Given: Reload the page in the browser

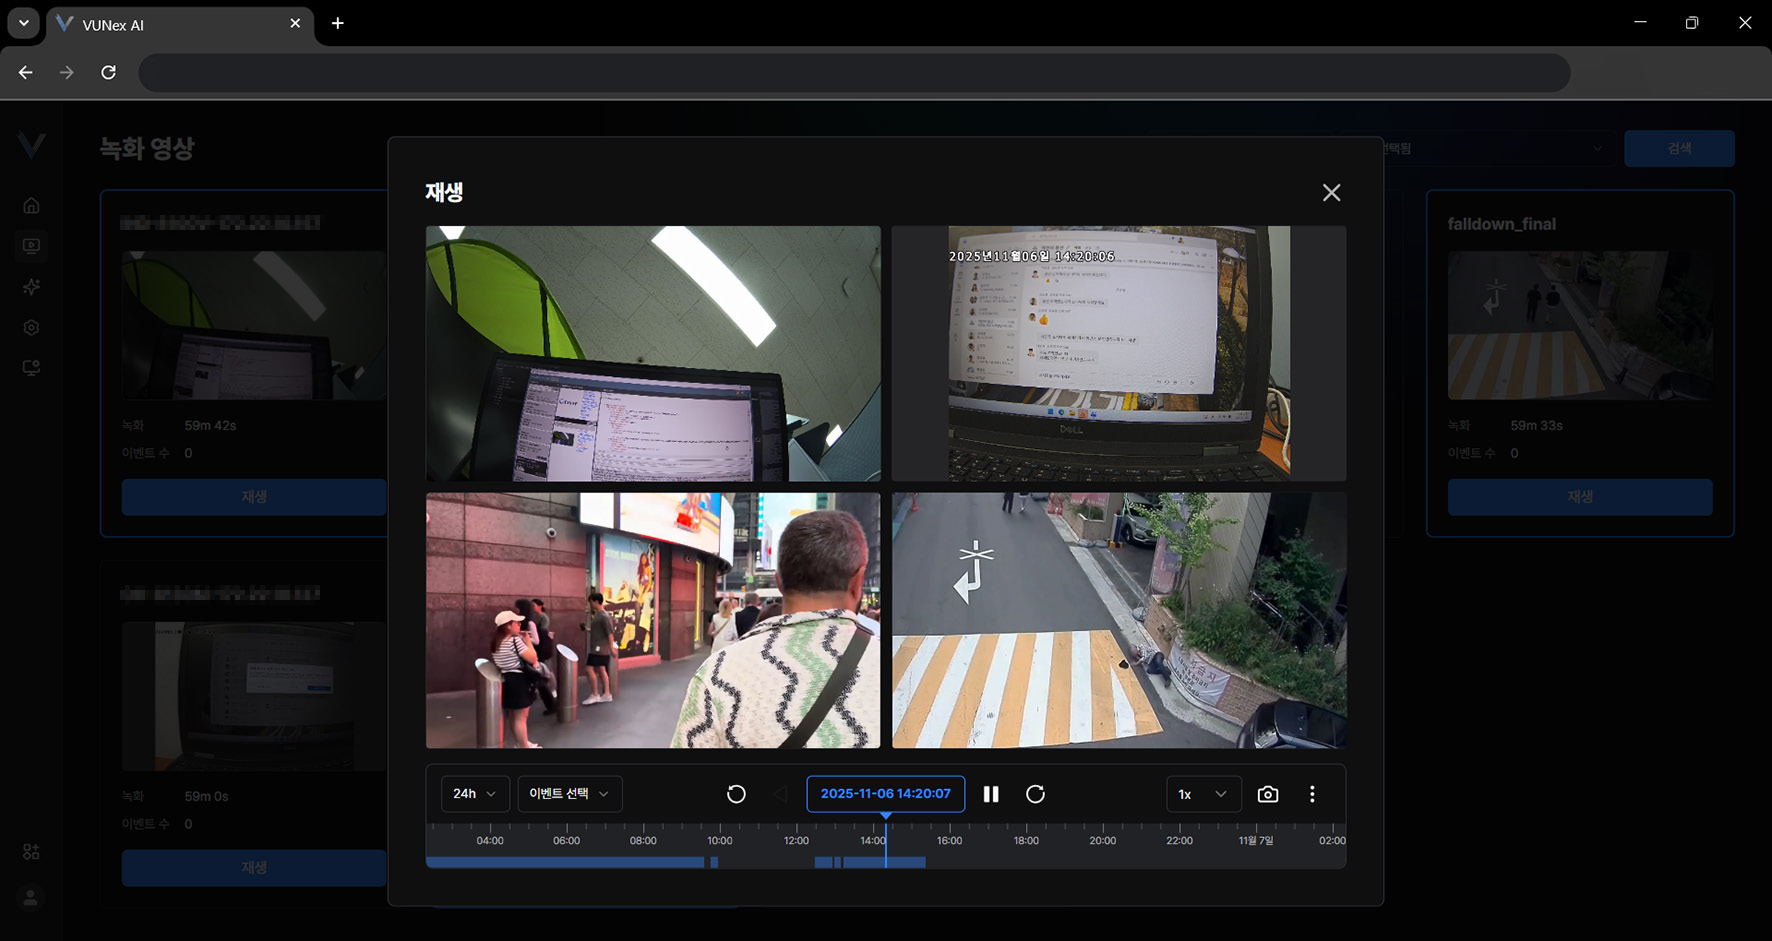Looking at the screenshot, I should [x=109, y=72].
